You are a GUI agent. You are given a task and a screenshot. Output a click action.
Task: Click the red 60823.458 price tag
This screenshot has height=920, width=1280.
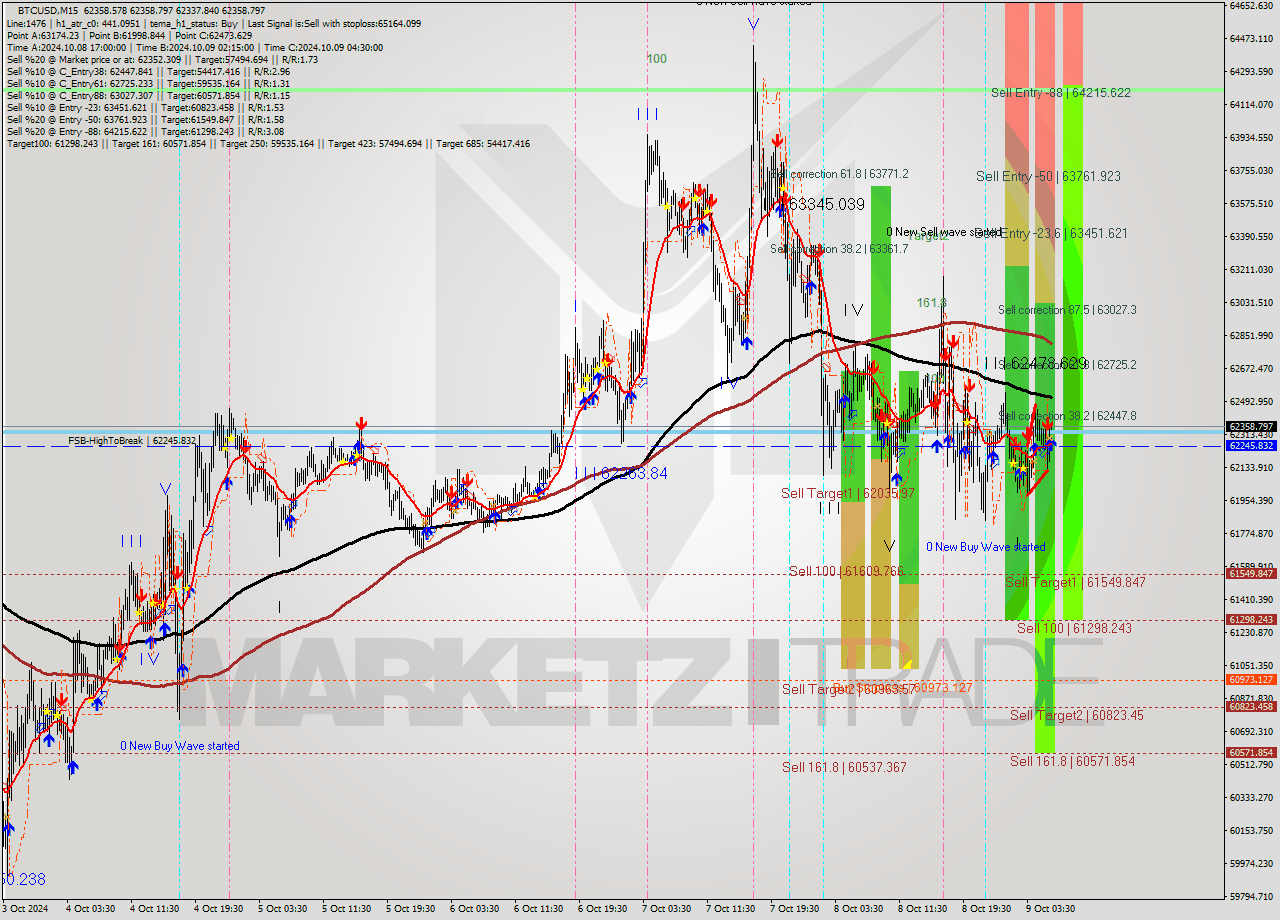1251,707
